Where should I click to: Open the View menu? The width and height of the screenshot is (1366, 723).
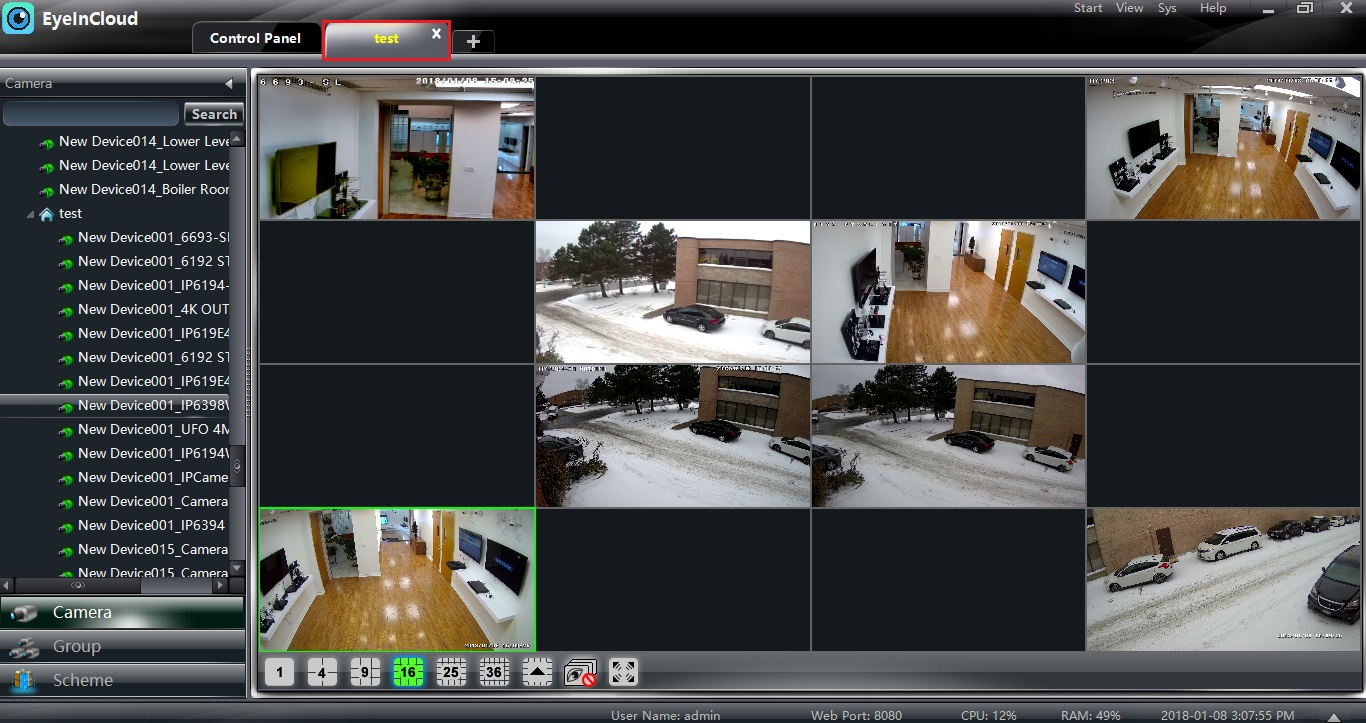coord(1129,8)
